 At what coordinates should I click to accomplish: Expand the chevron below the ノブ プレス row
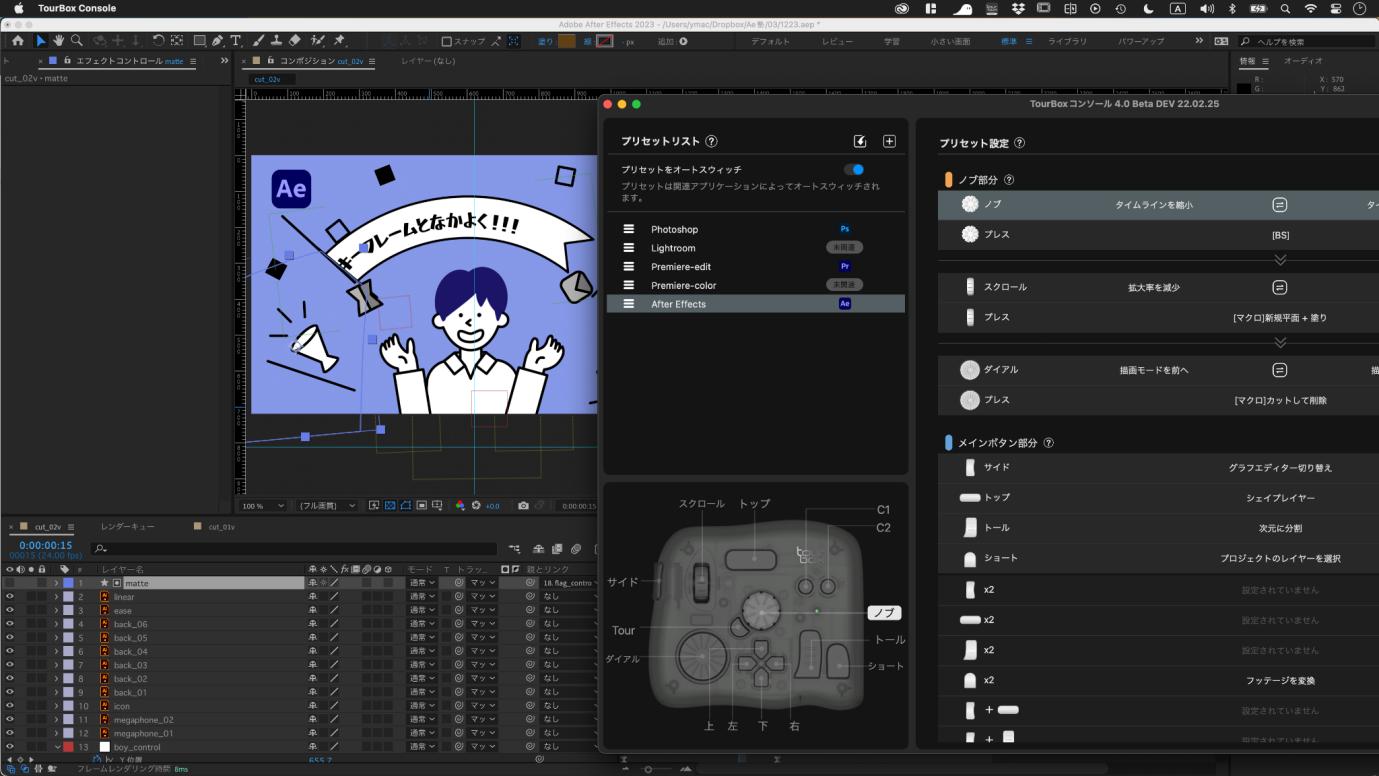[x=1279, y=259]
